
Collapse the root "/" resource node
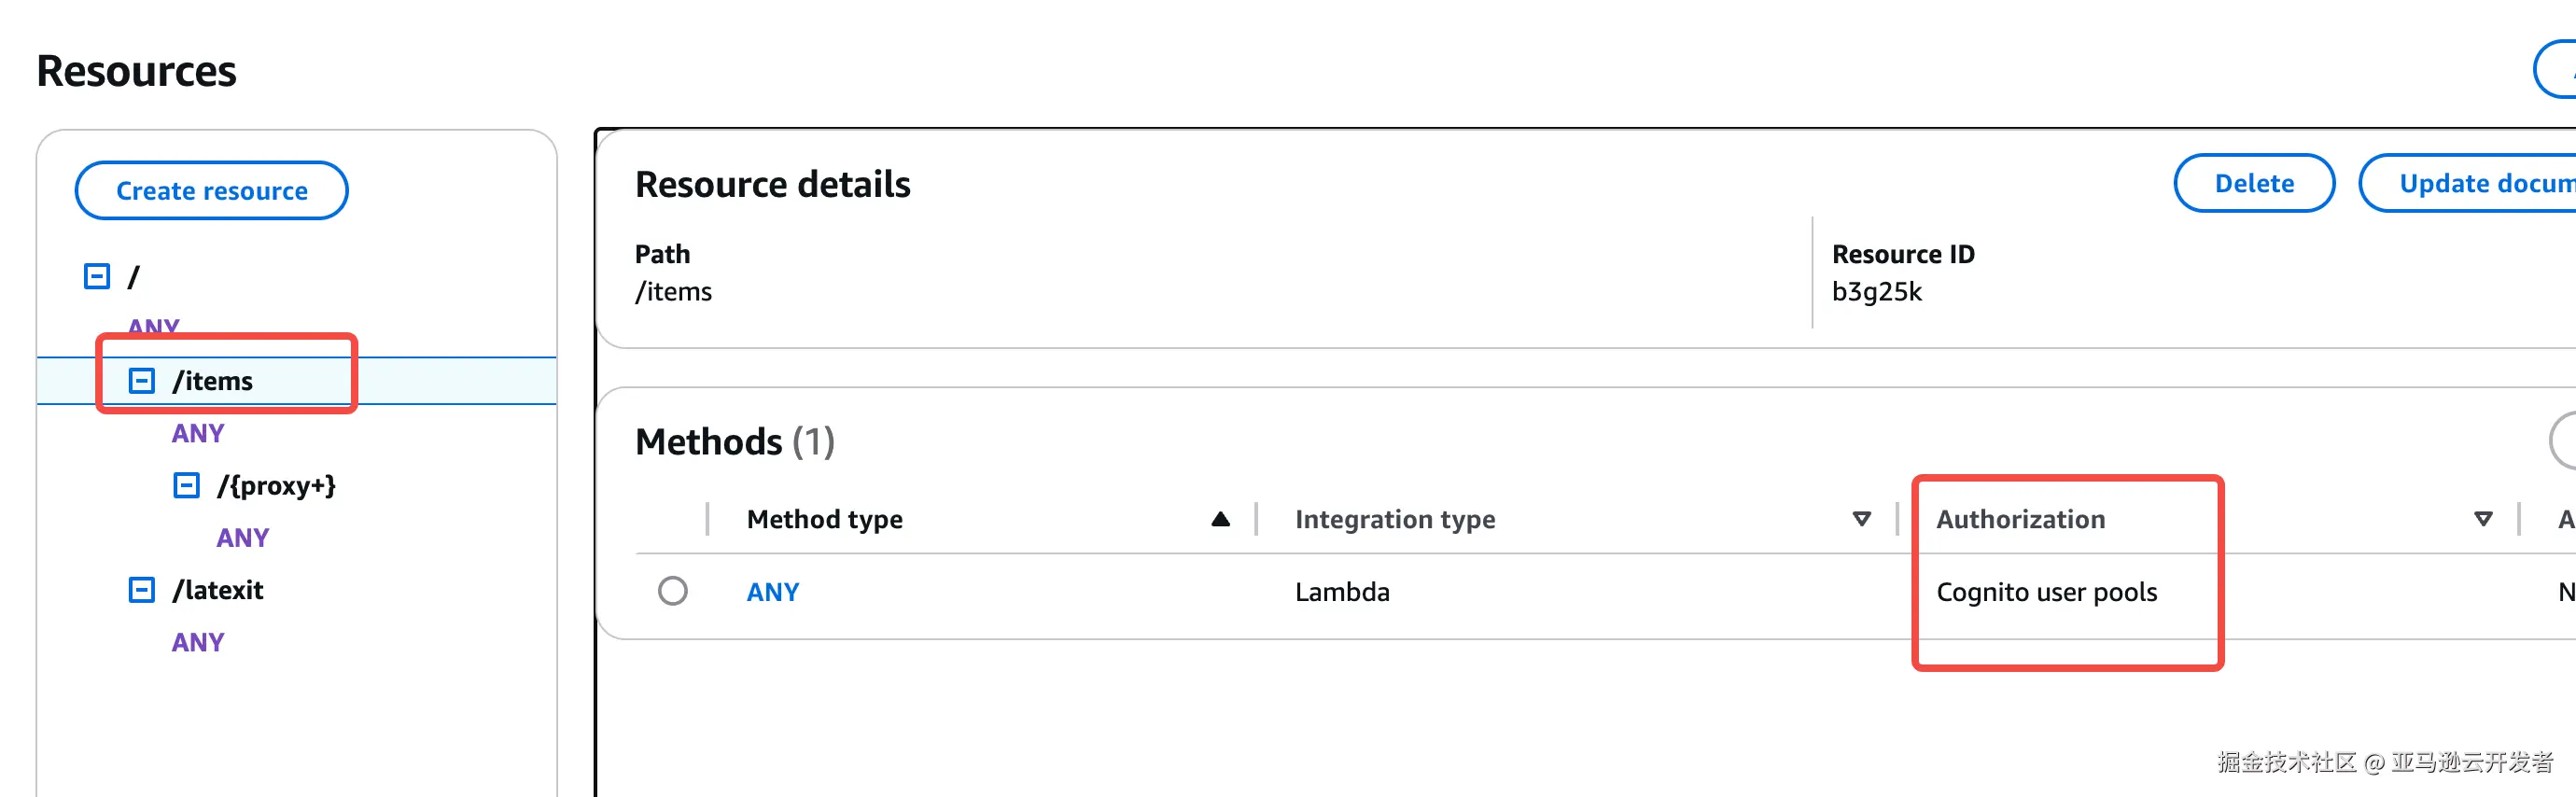point(97,276)
